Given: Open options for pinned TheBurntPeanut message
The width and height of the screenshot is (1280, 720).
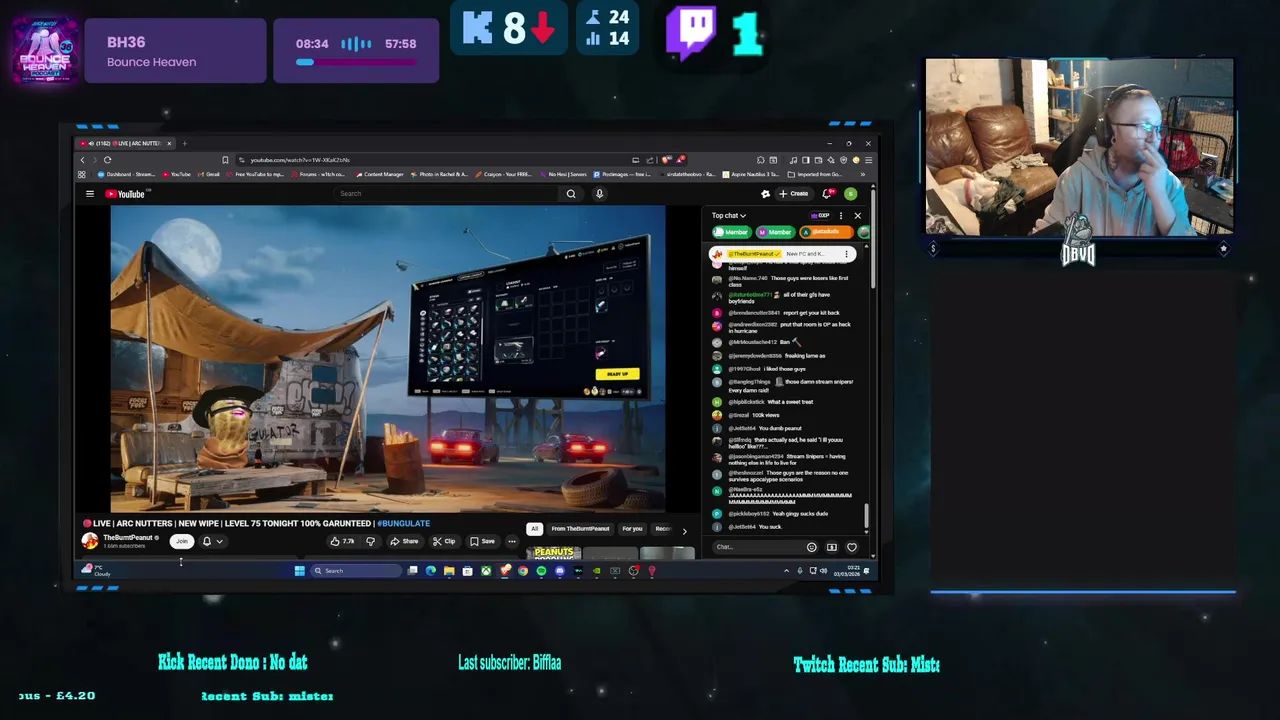Looking at the screenshot, I should tap(846, 254).
